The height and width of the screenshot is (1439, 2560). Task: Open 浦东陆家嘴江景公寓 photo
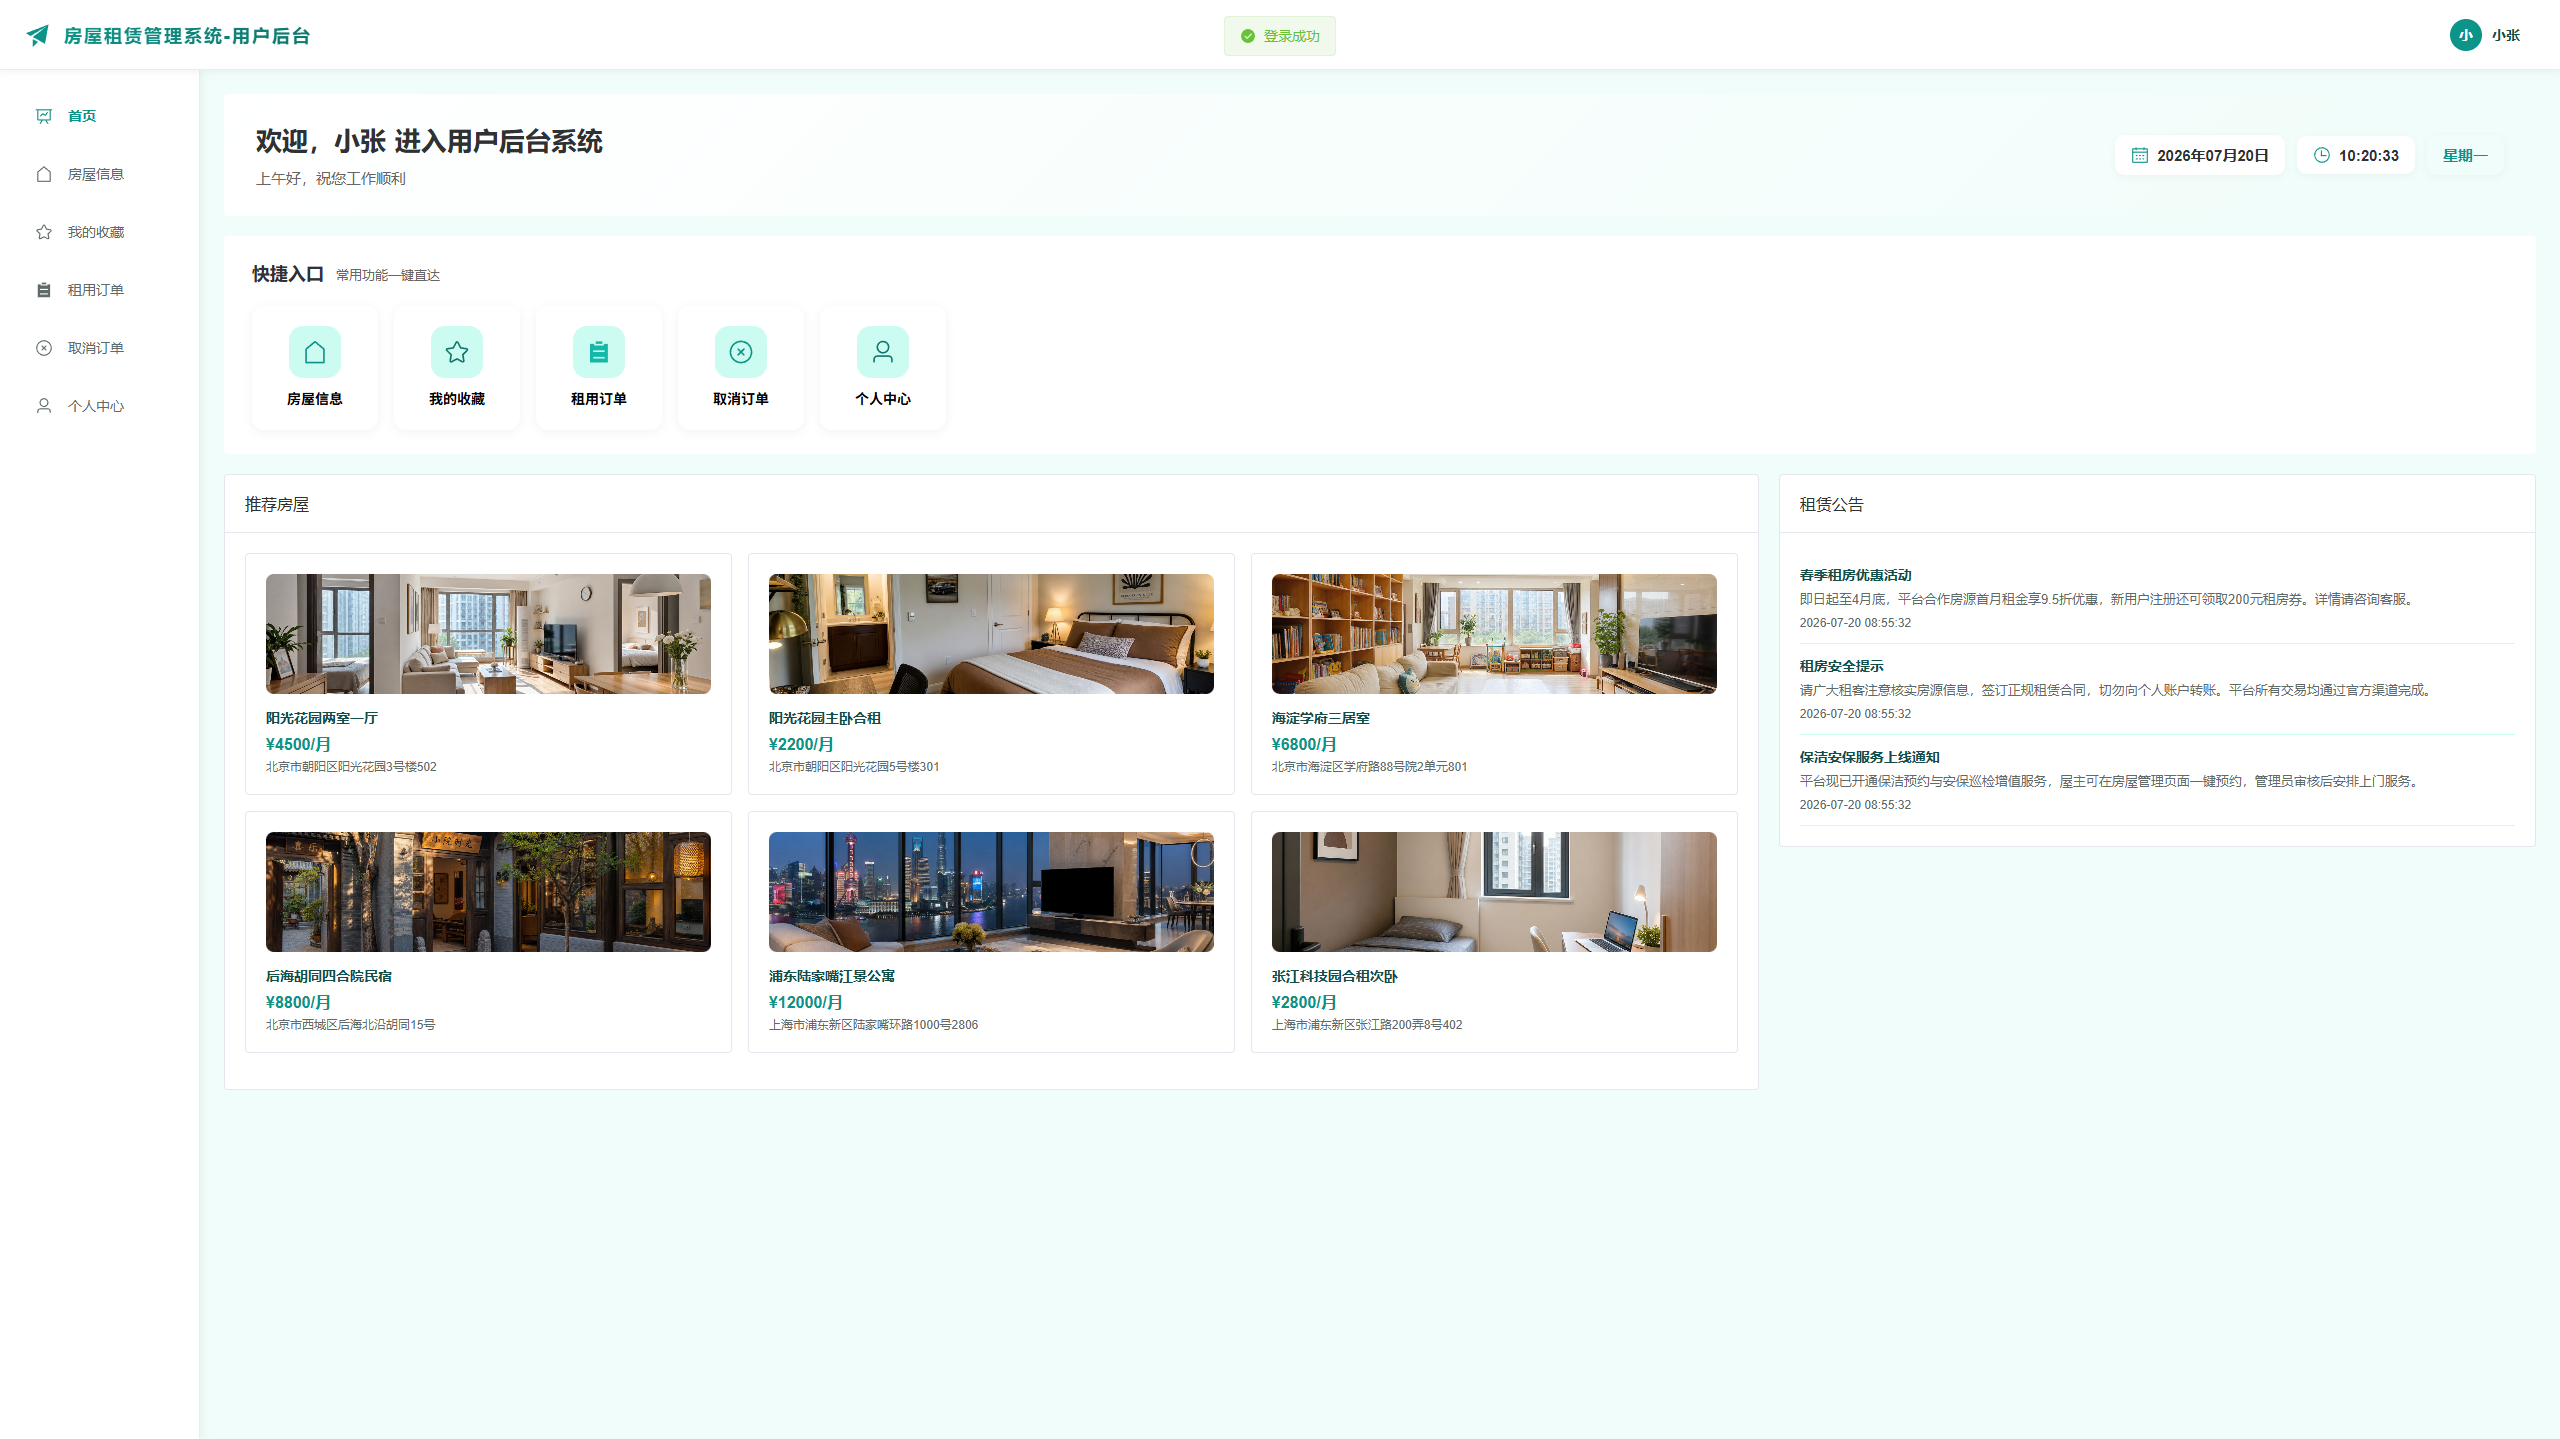pos(991,892)
